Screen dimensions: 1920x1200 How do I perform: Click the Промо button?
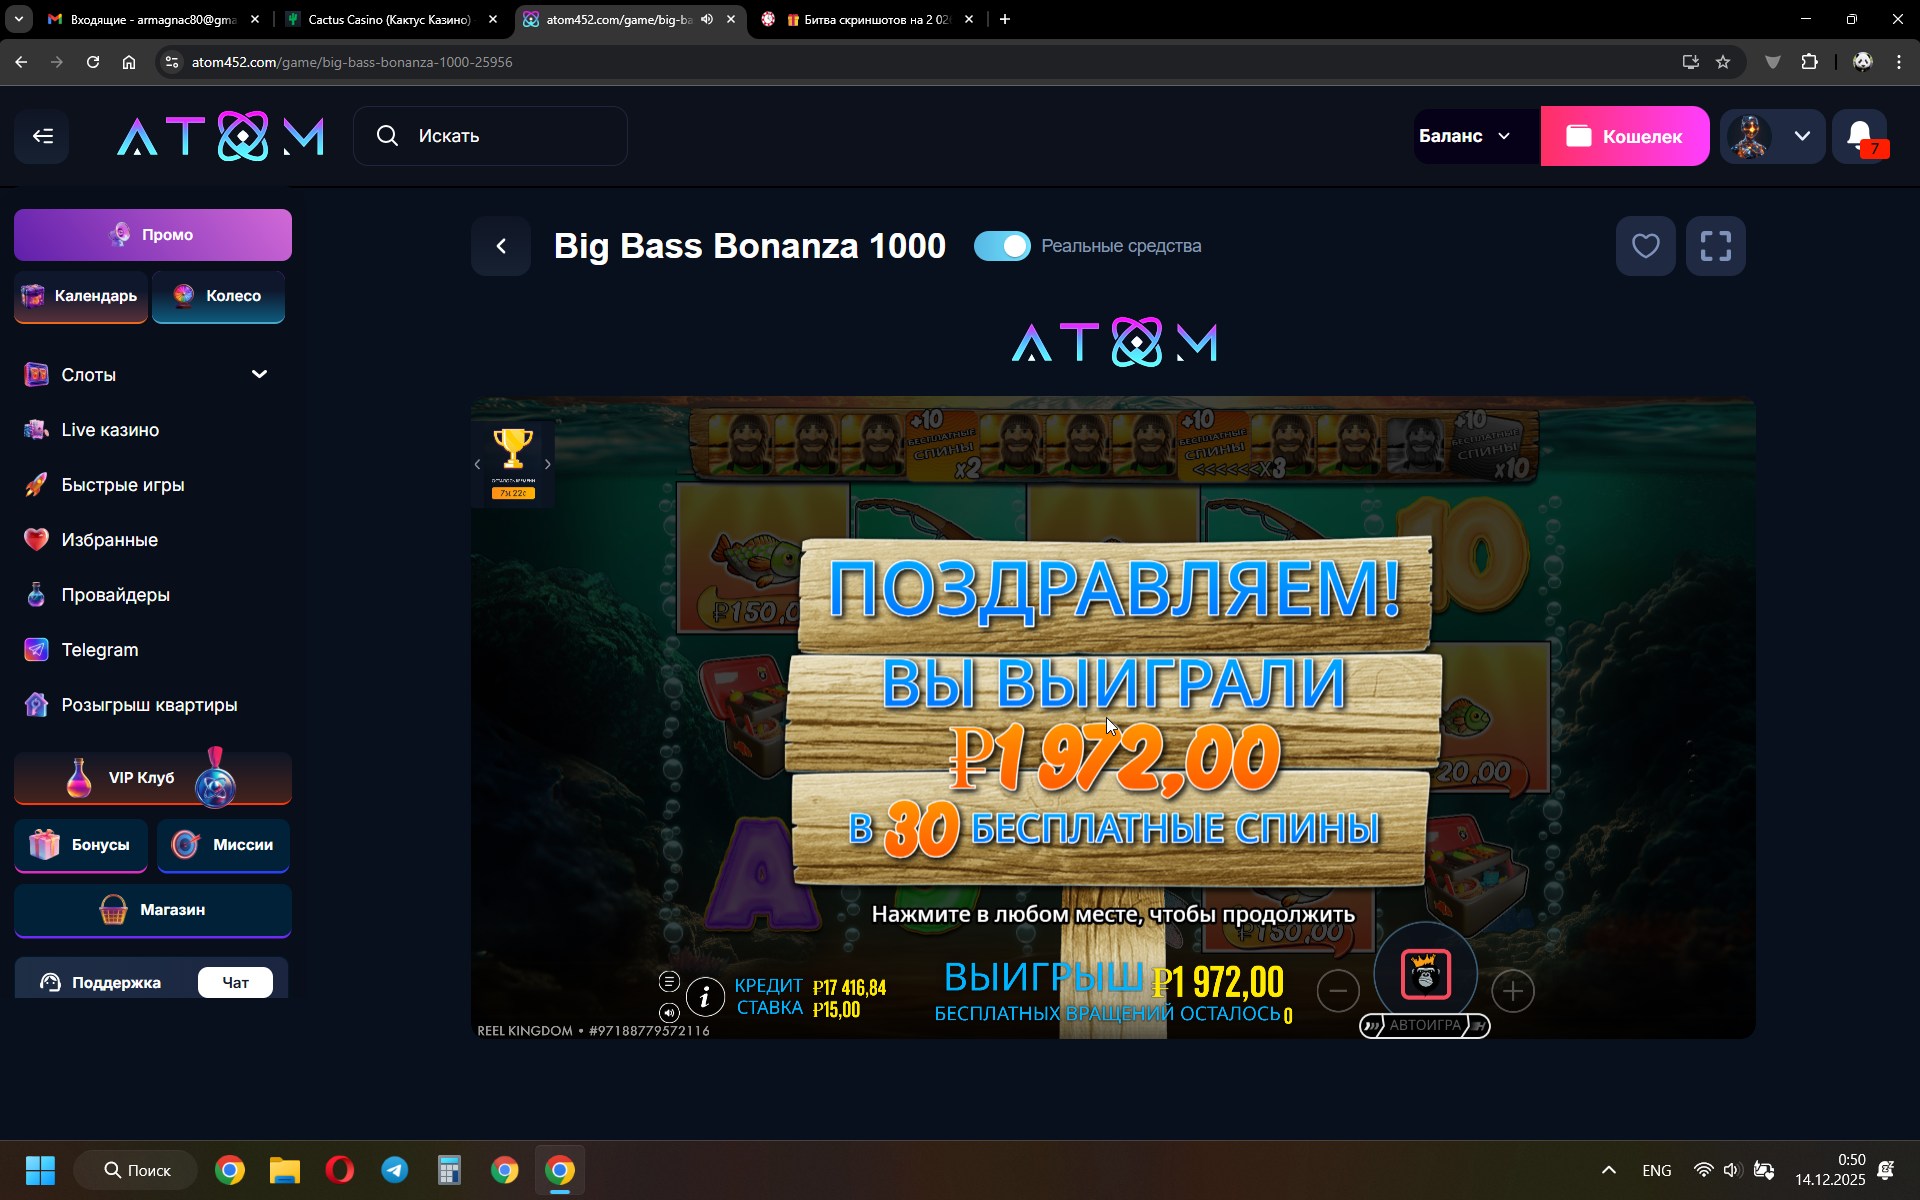(x=153, y=235)
